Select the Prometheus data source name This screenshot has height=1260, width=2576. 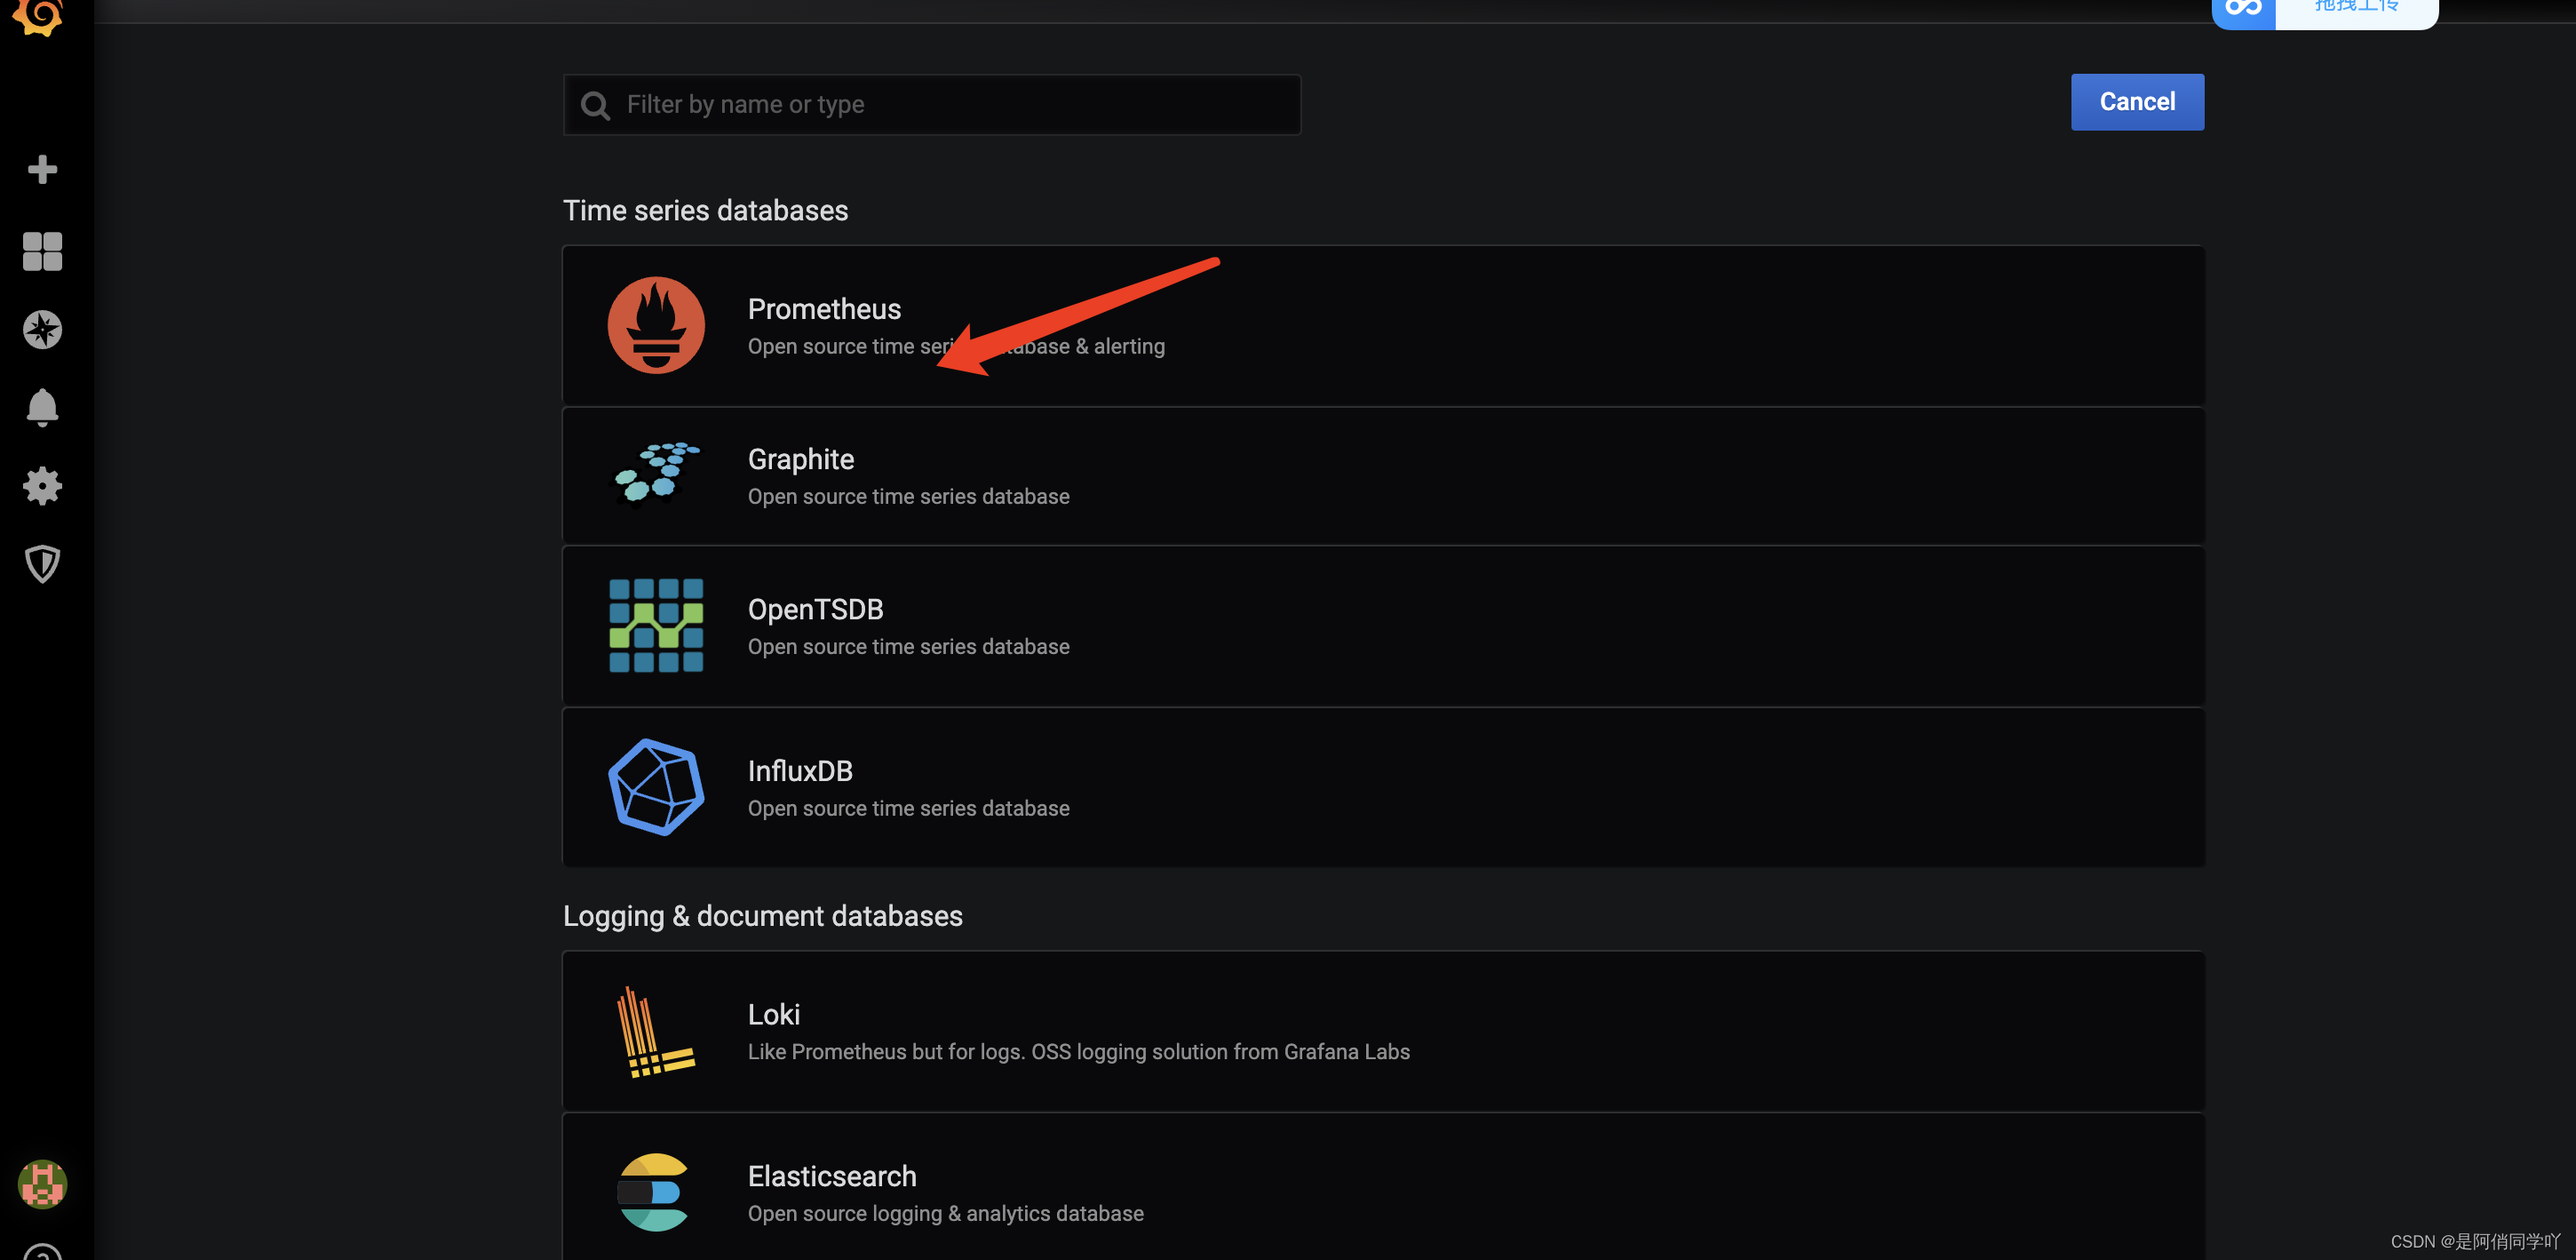824,309
